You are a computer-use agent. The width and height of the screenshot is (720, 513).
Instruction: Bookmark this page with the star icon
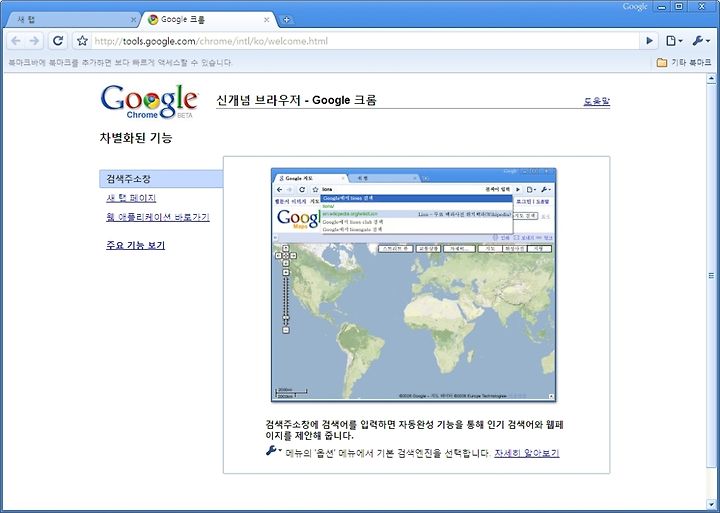pyautogui.click(x=82, y=41)
